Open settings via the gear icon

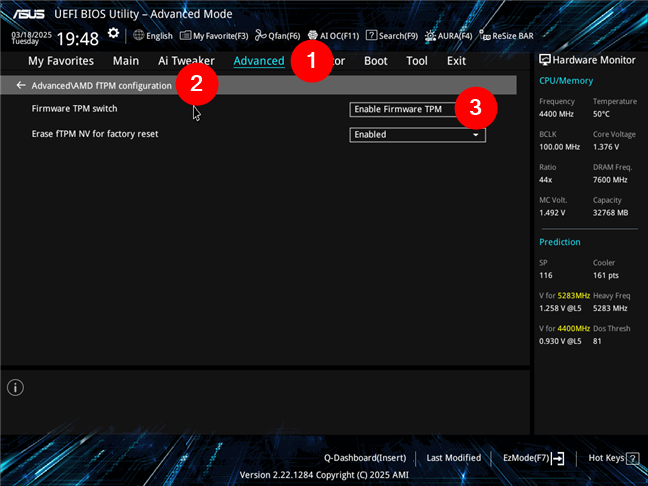tap(113, 33)
